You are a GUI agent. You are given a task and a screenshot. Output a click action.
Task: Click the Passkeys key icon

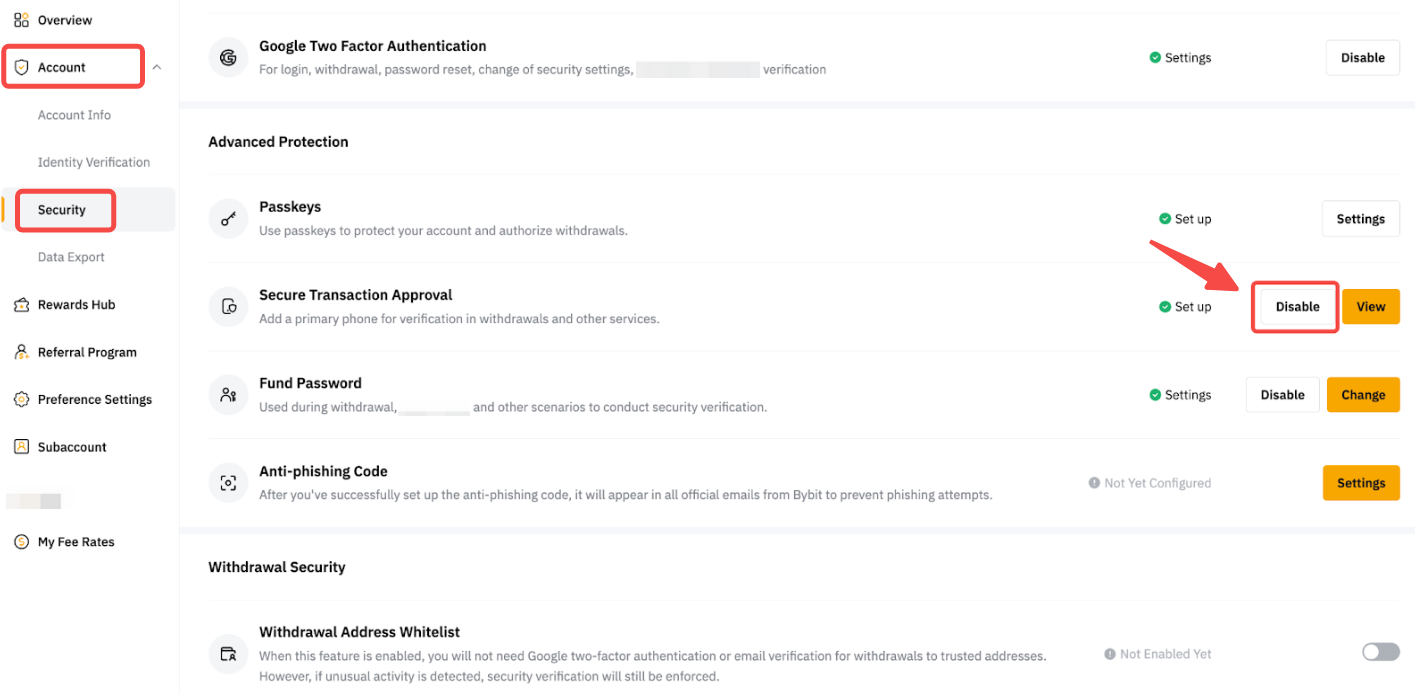(228, 219)
